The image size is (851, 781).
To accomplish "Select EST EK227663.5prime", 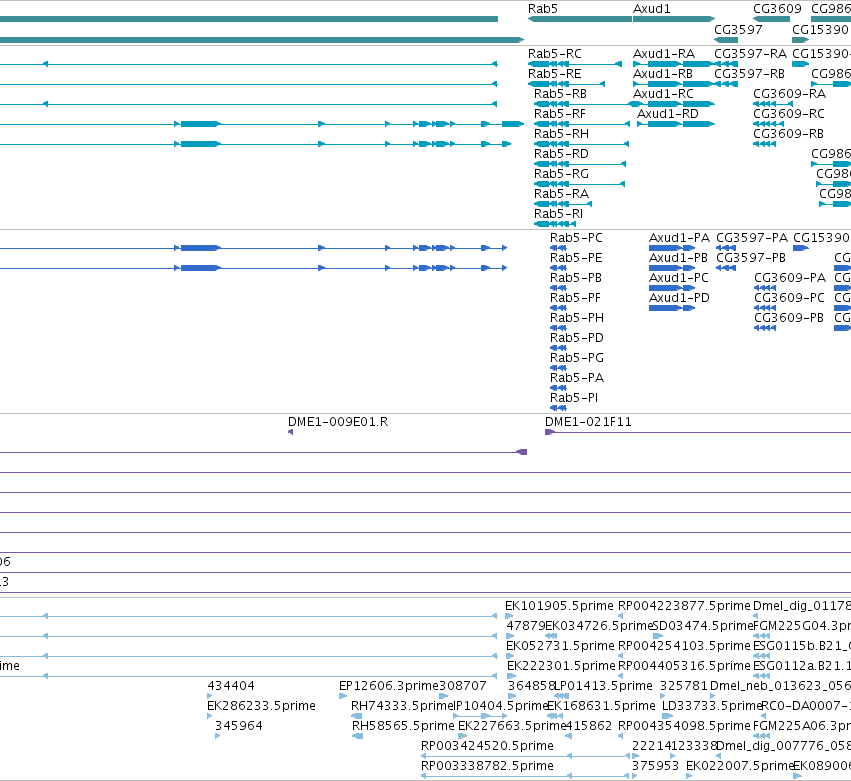I will [512, 726].
